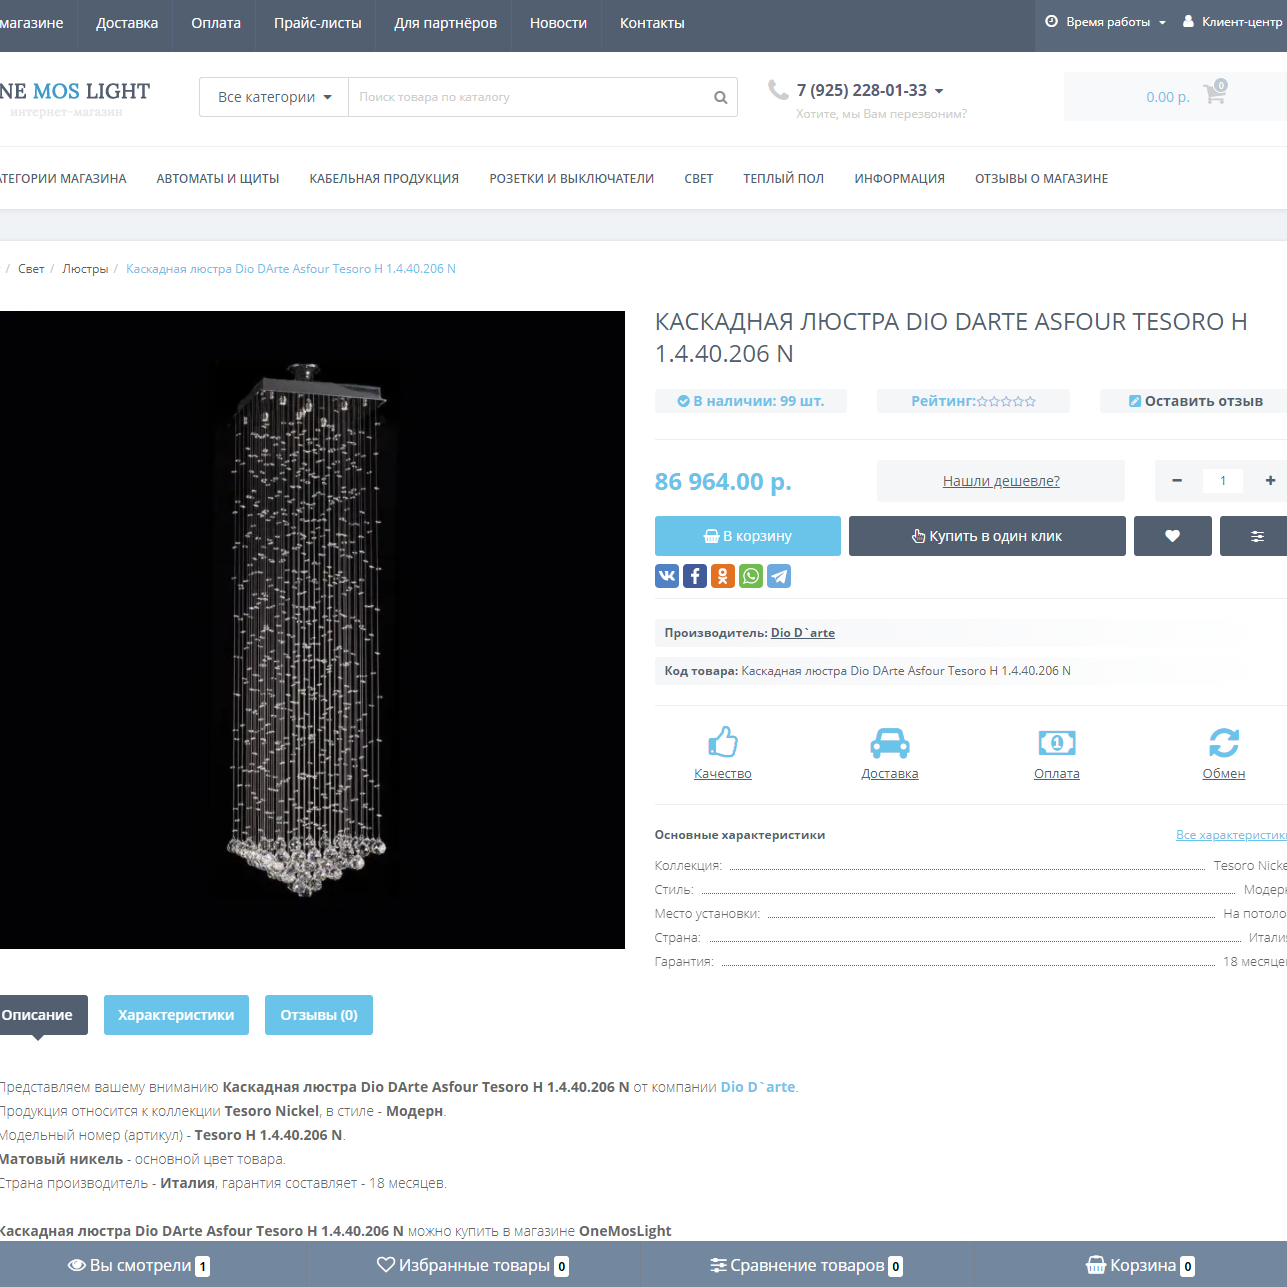Click the search magnifier icon

click(720, 97)
